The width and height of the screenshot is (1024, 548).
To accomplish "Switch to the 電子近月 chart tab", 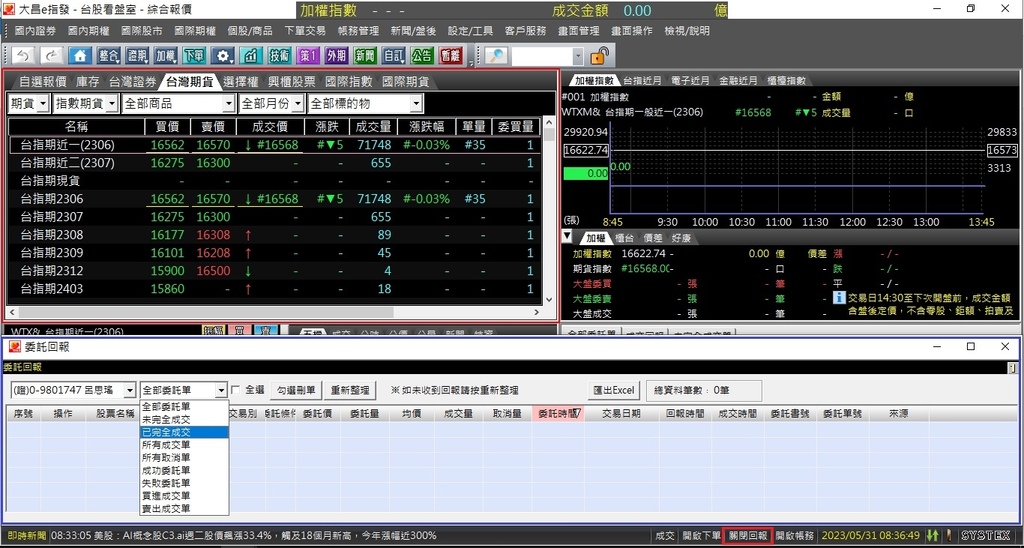I will coord(690,81).
